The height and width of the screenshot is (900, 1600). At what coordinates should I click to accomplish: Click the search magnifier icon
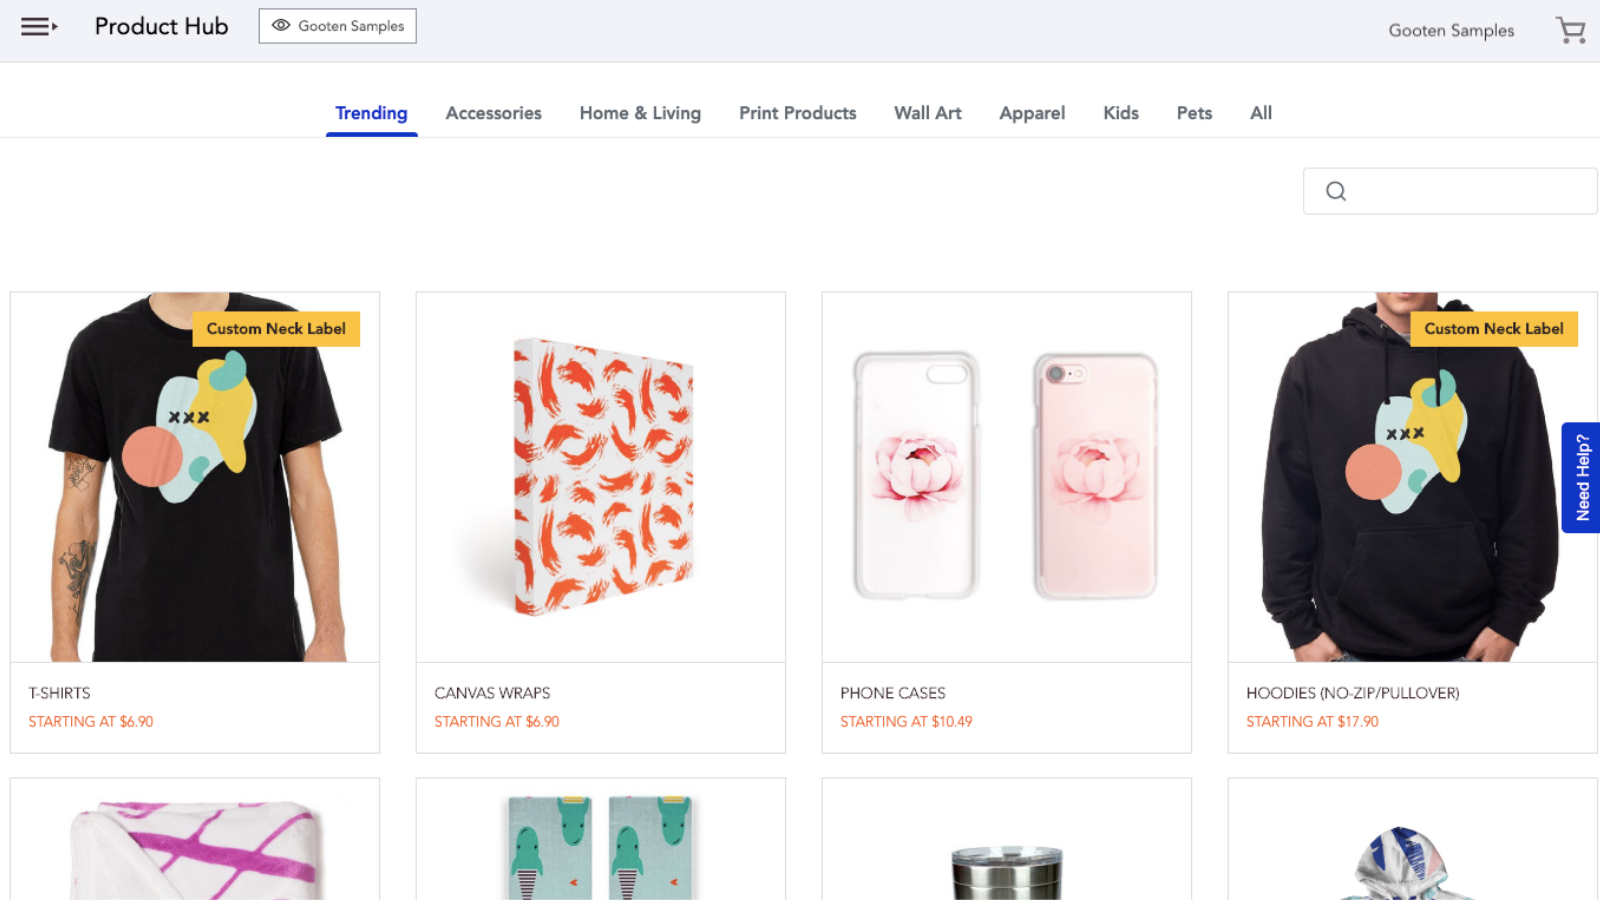[1336, 190]
